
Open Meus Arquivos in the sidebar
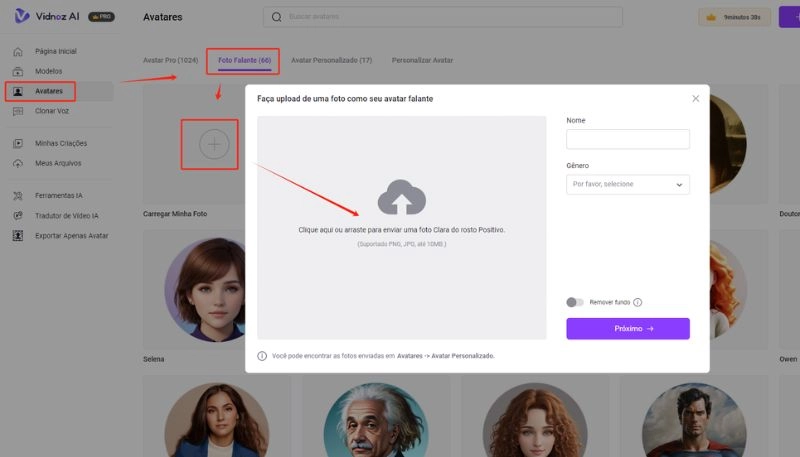[x=59, y=164]
